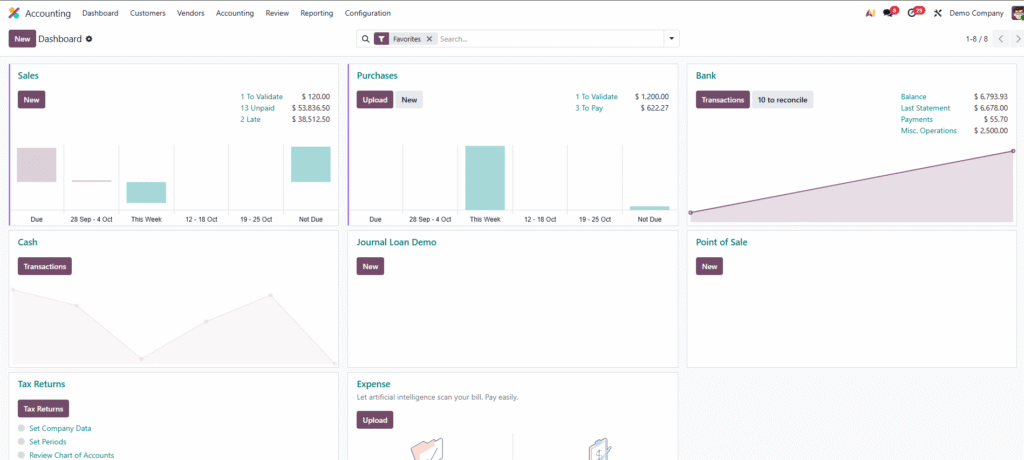Open the Configuration menu
1024x460 pixels.
368,13
